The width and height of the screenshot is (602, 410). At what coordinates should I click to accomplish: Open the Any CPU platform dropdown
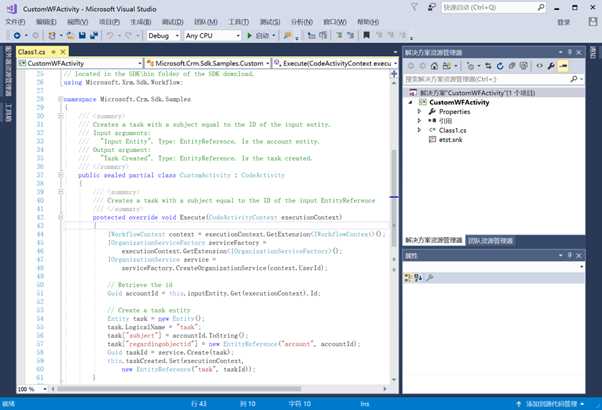[x=238, y=36]
